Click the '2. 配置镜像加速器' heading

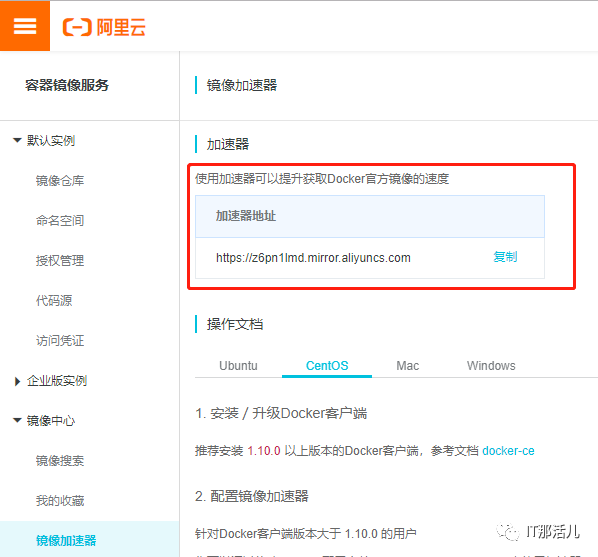pos(252,496)
